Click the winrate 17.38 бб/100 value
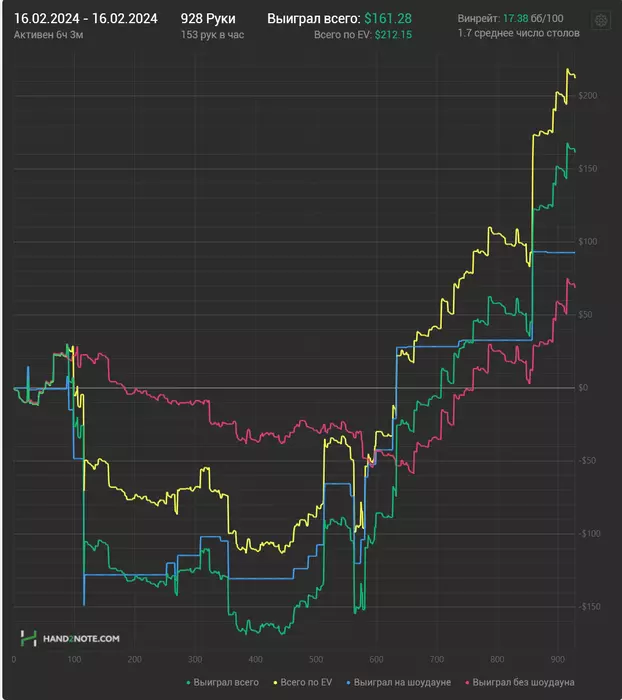Screen dimensions: 622x700 (533, 18)
